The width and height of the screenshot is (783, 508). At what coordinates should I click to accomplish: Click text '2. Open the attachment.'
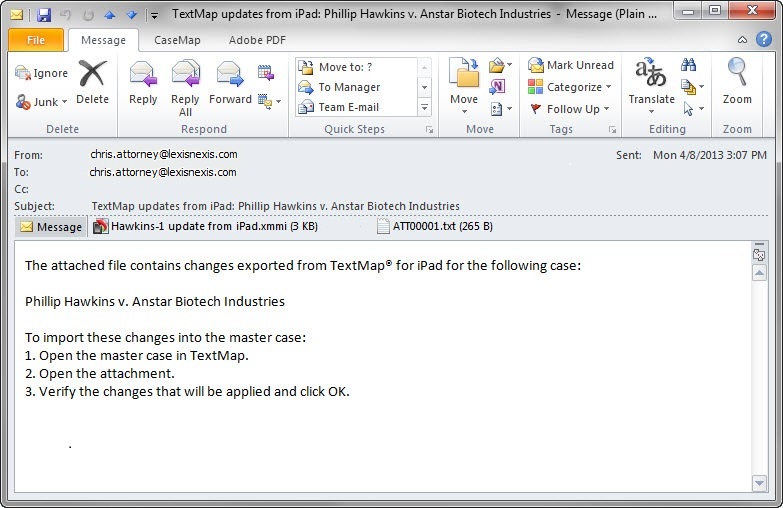[x=100, y=374]
